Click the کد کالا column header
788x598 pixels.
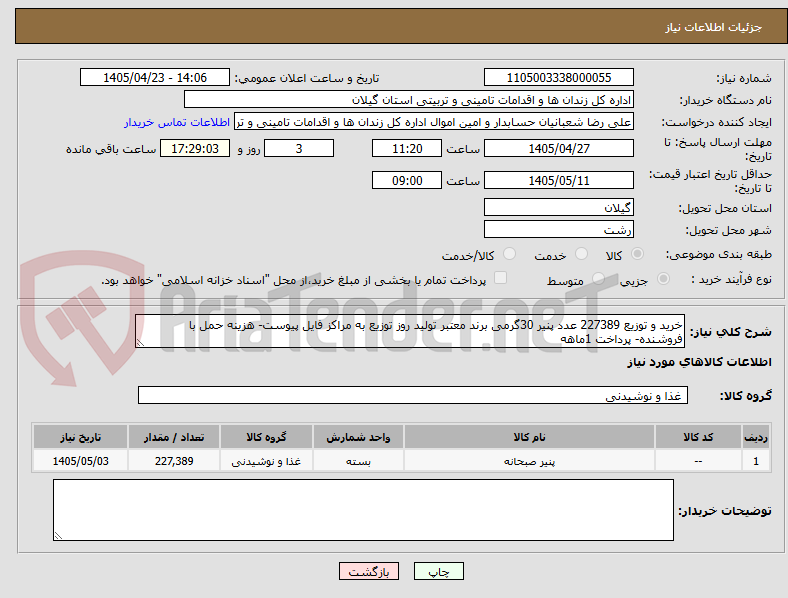tap(698, 437)
